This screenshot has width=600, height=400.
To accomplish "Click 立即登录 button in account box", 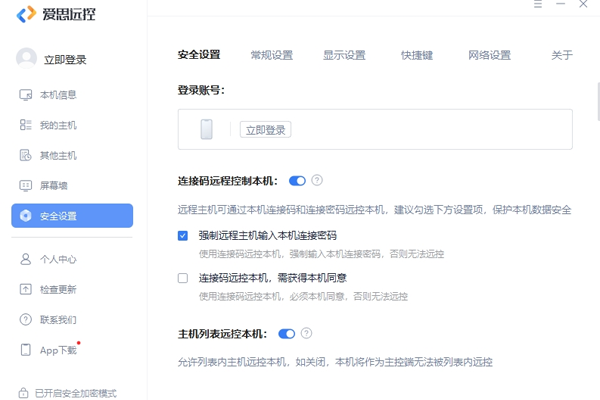I will pyautogui.click(x=264, y=129).
